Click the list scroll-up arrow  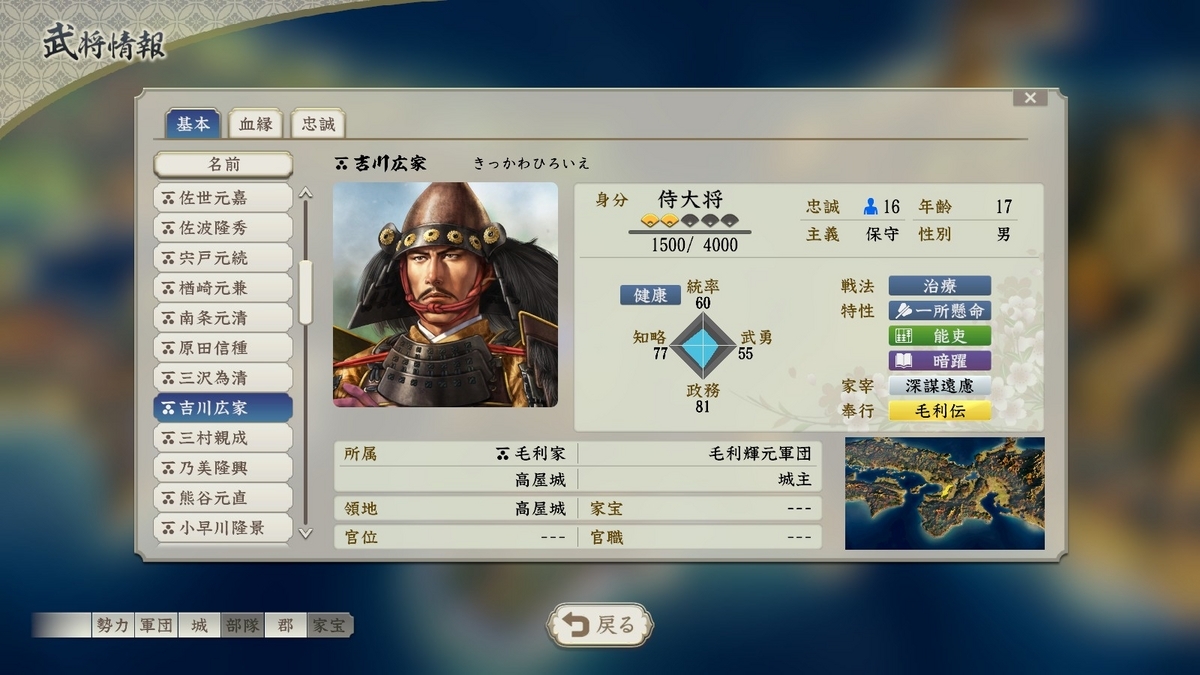coord(306,194)
